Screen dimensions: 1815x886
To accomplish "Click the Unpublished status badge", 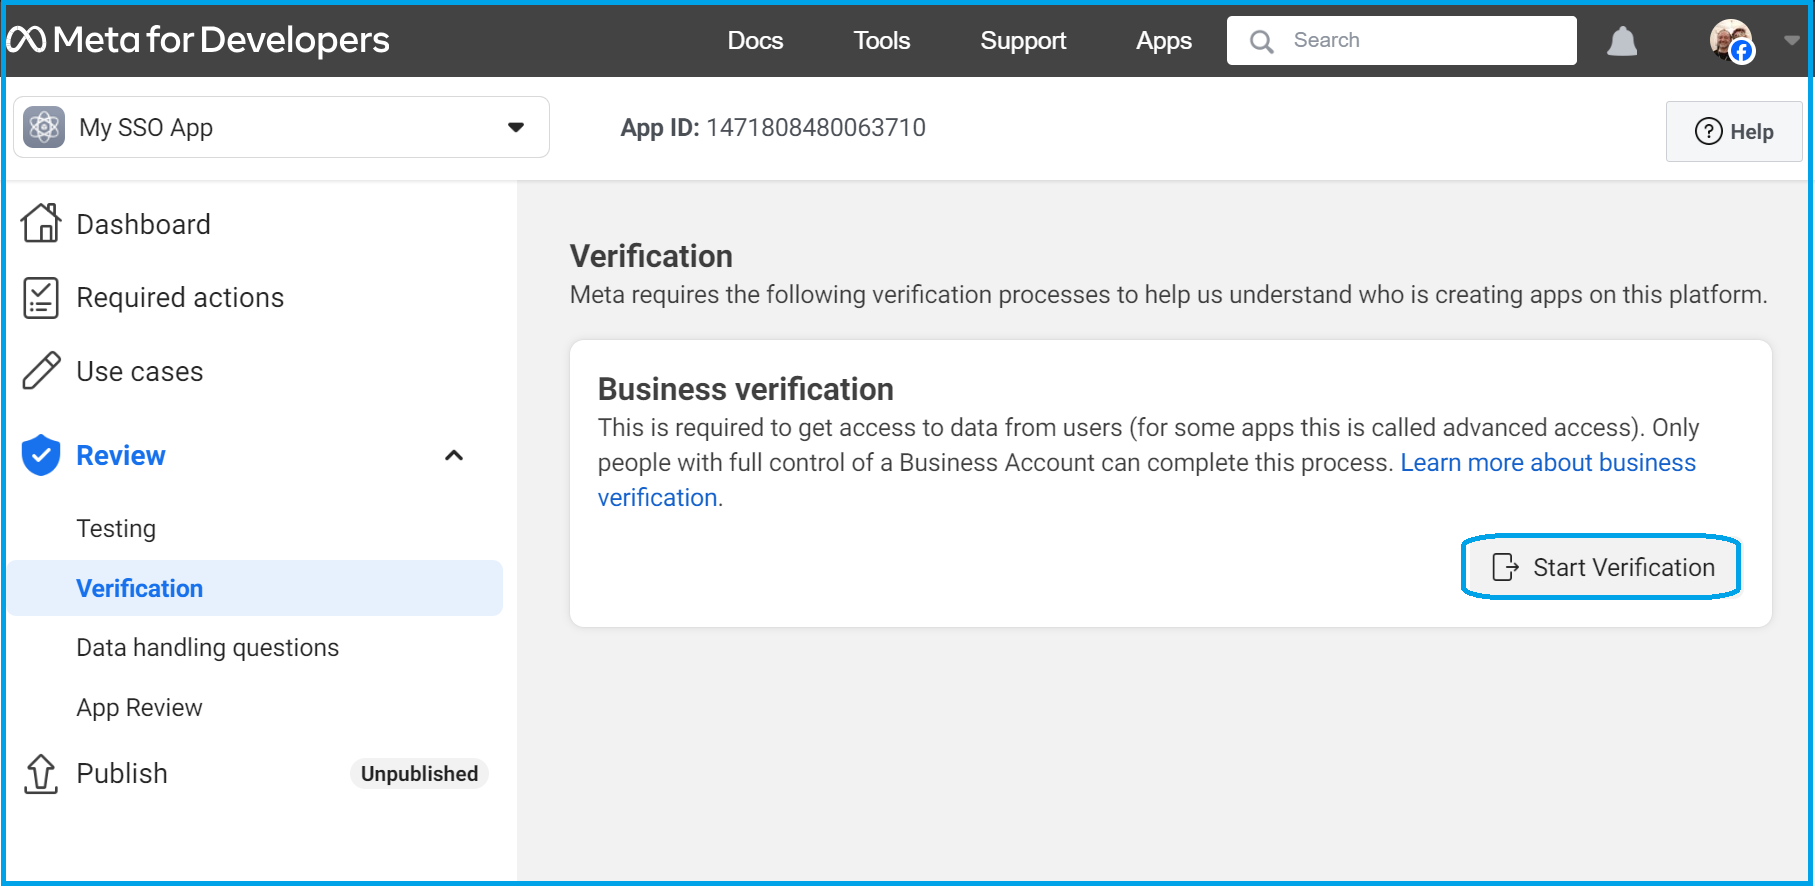I will click(419, 774).
